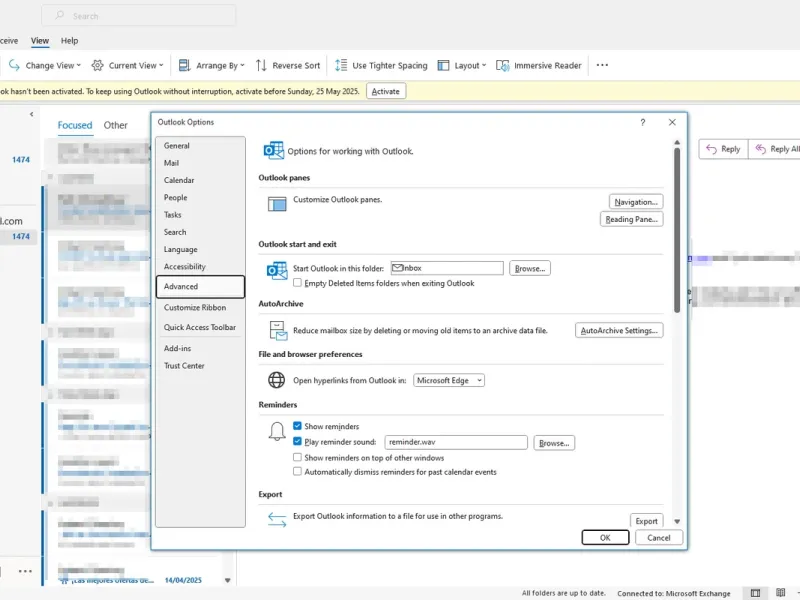Image resolution: width=800 pixels, height=600 pixels.
Task: Click the Export arrows icon
Action: click(x=277, y=519)
